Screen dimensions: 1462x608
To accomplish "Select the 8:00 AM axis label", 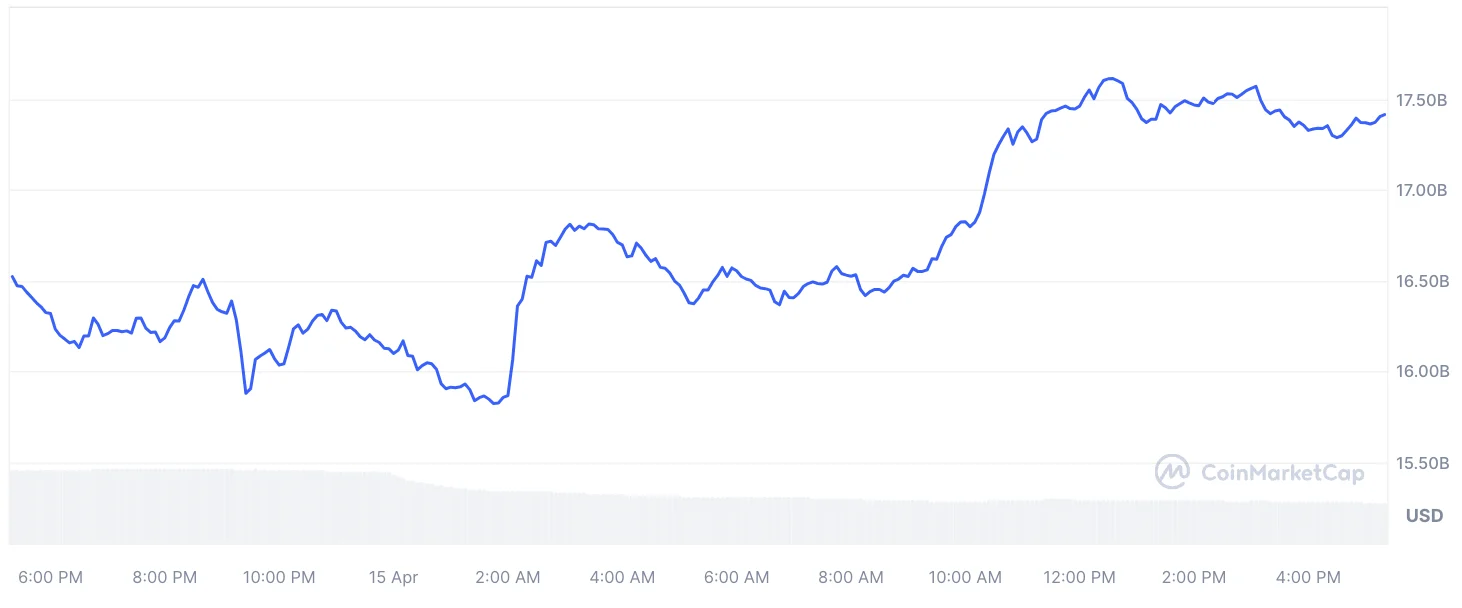I will click(x=851, y=577).
